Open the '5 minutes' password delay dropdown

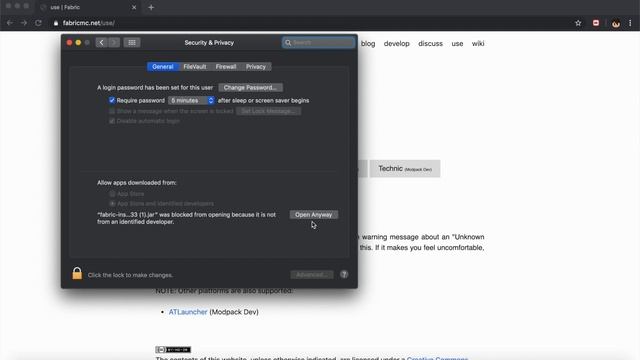[191, 100]
